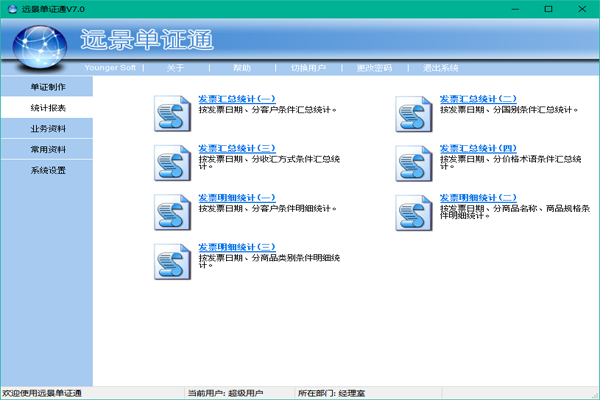The image size is (600, 400).
Task: Click the 发票汇总统计(四) report icon
Action: pos(414,163)
